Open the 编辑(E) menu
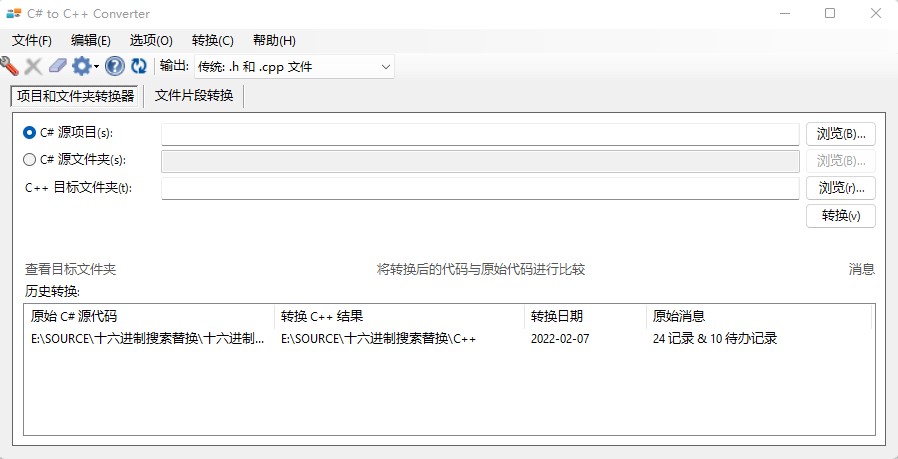 click(90, 41)
